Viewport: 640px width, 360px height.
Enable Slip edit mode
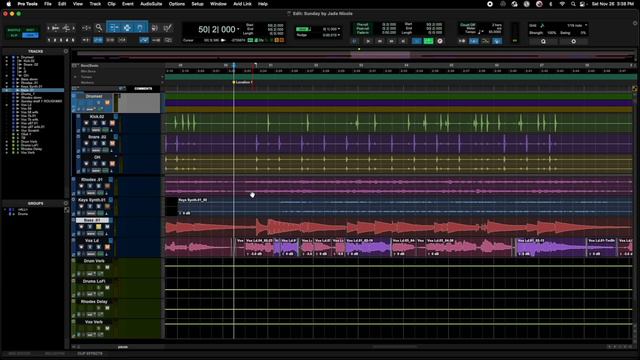(13, 36)
